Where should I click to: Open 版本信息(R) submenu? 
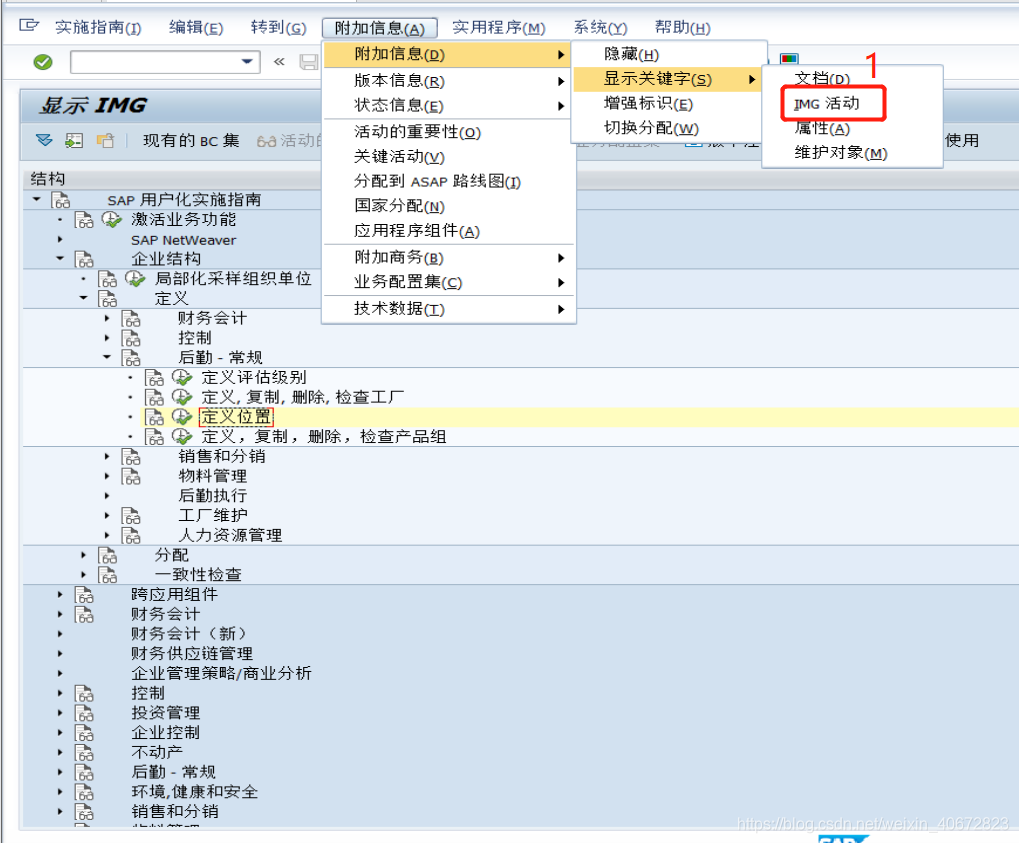point(448,81)
